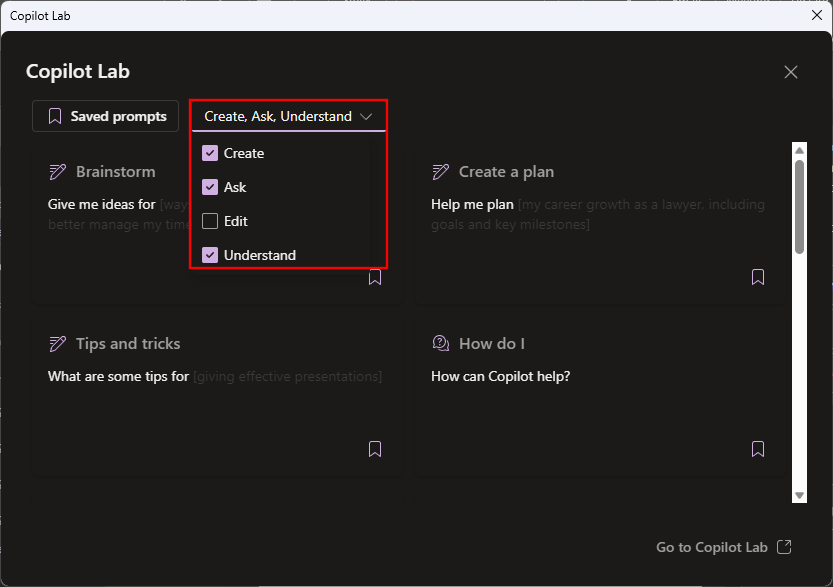The height and width of the screenshot is (587, 833).
Task: Bookmark the How do I prompt
Action: pyautogui.click(x=758, y=449)
